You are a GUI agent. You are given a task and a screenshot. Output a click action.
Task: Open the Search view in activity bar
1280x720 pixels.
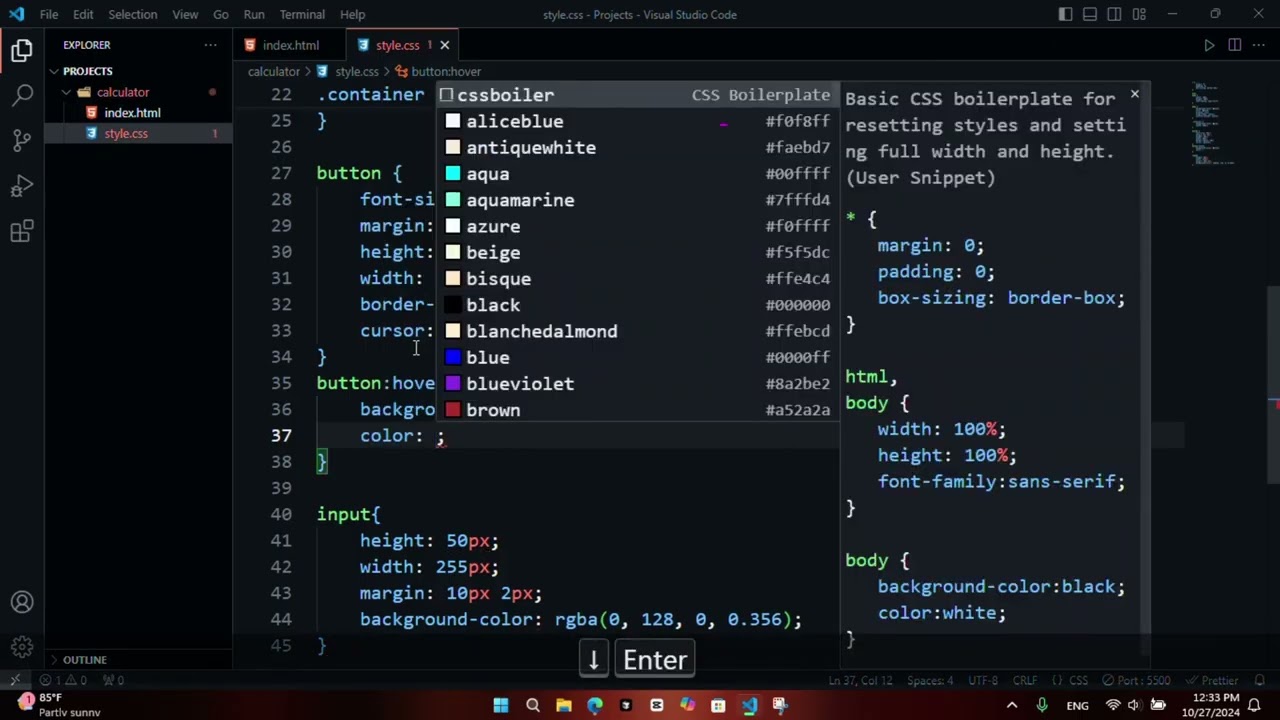pyautogui.click(x=22, y=96)
